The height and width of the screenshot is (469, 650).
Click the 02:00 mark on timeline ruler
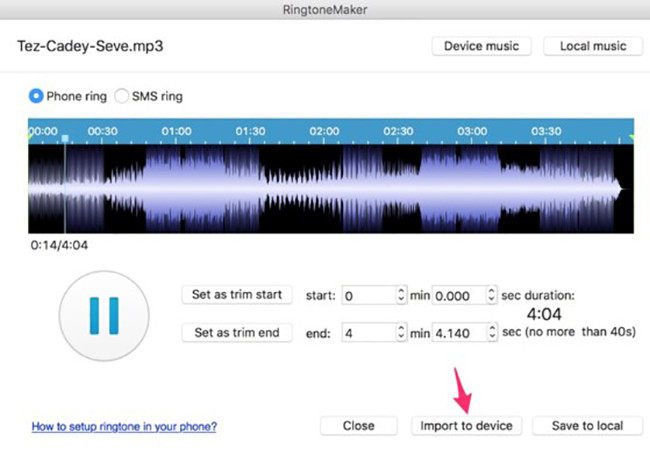click(324, 131)
